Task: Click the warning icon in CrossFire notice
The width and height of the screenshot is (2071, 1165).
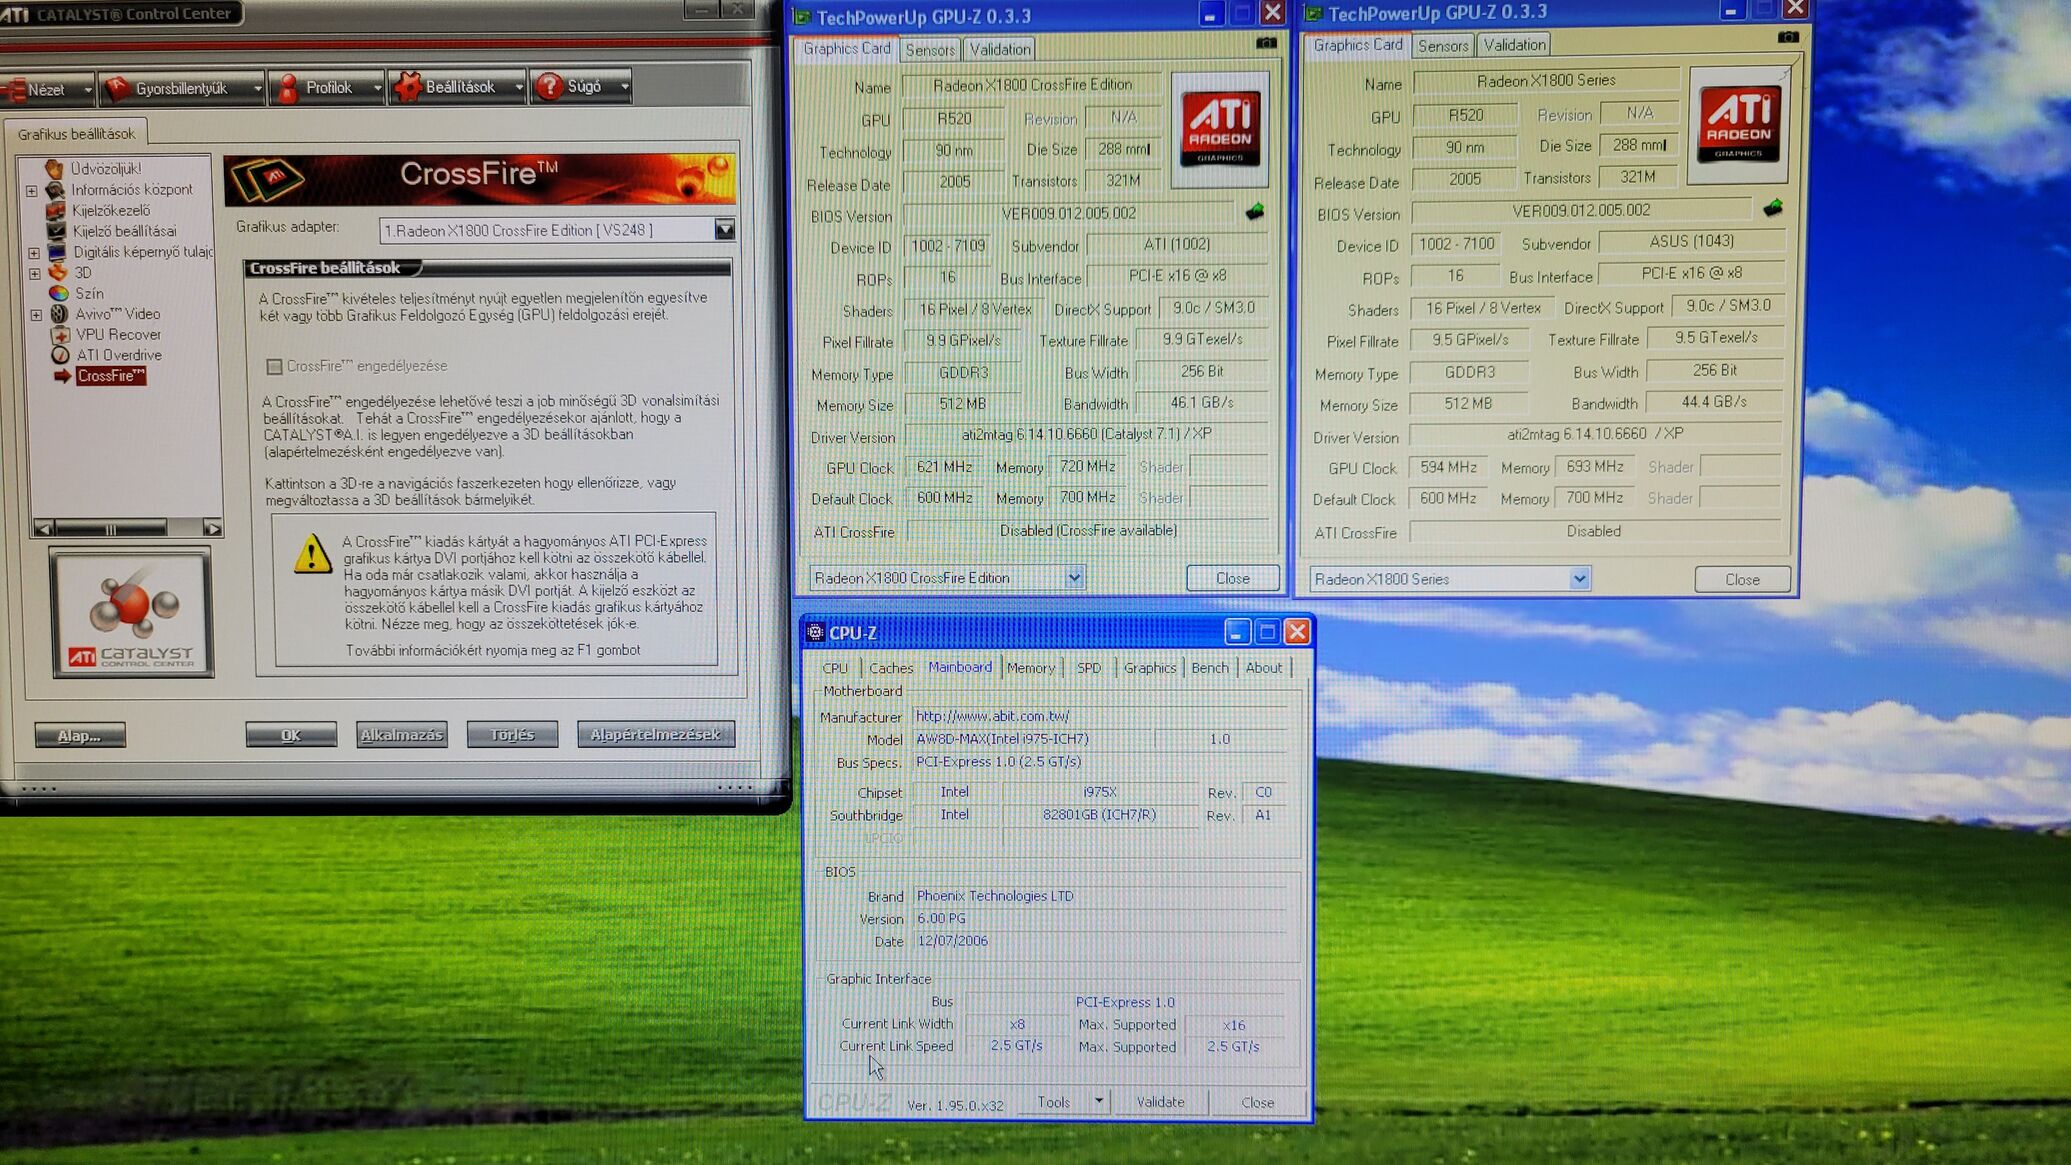Action: [313, 554]
